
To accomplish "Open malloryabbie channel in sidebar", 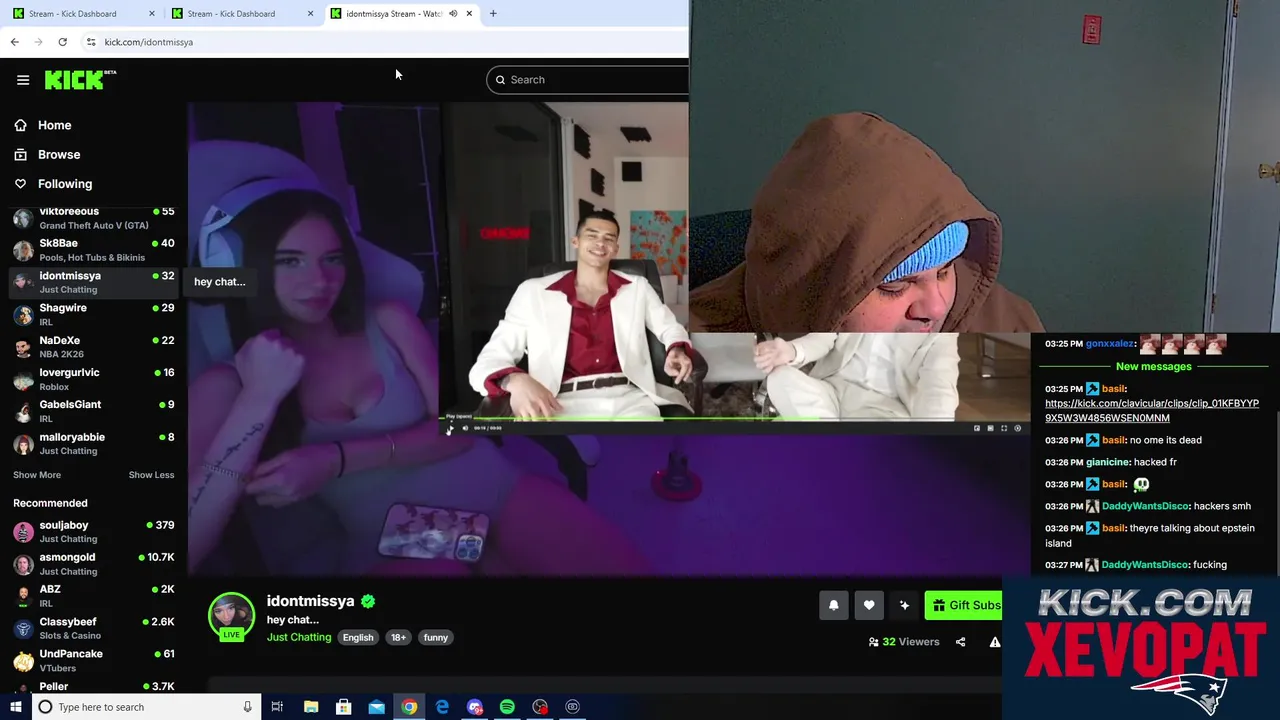I will [94, 443].
